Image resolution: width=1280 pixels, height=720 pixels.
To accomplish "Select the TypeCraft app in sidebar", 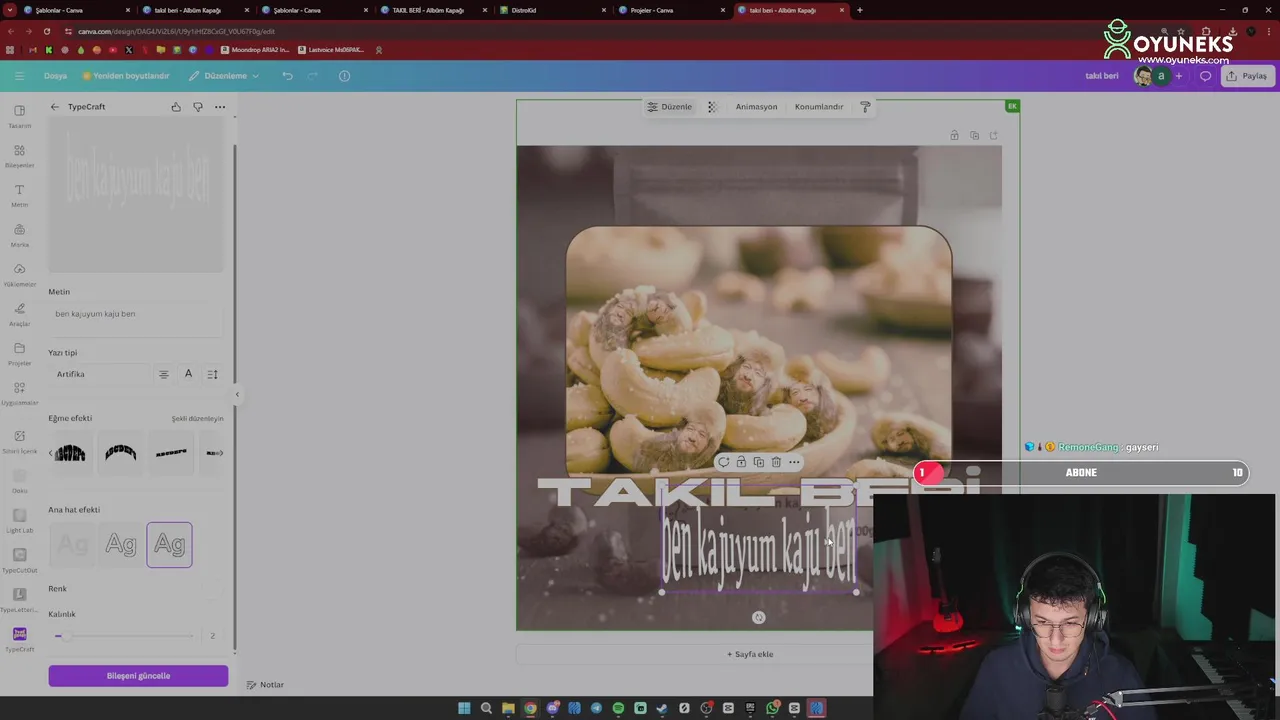I will pos(19,639).
